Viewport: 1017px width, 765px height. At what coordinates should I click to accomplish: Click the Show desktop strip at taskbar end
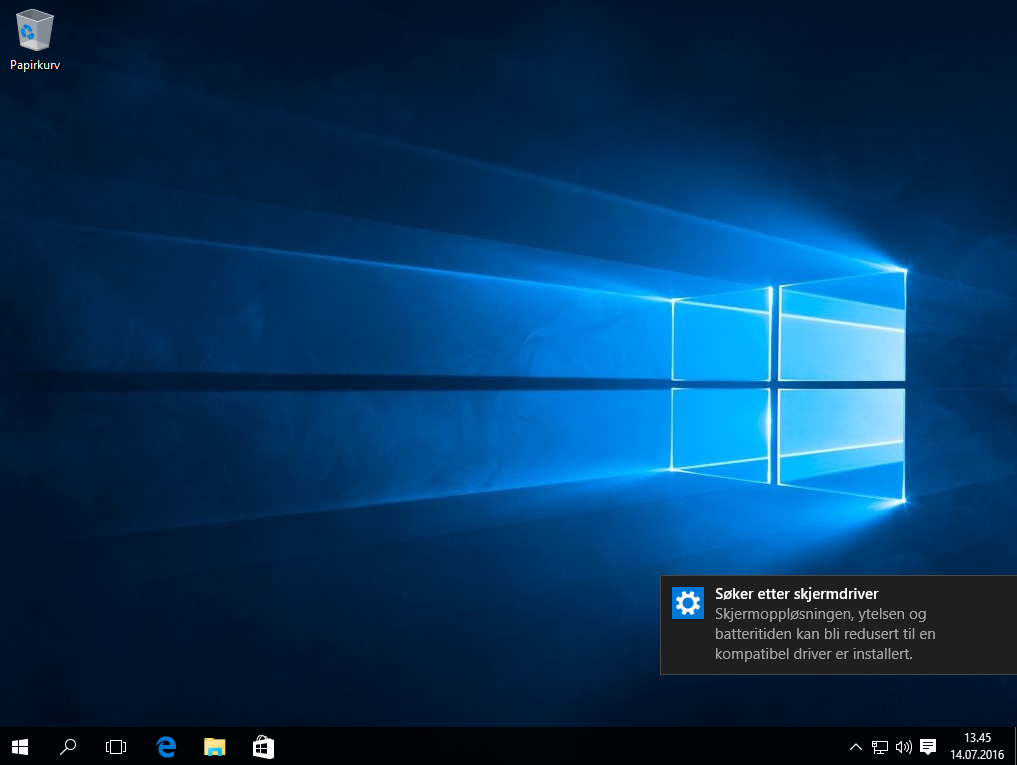[1014, 747]
